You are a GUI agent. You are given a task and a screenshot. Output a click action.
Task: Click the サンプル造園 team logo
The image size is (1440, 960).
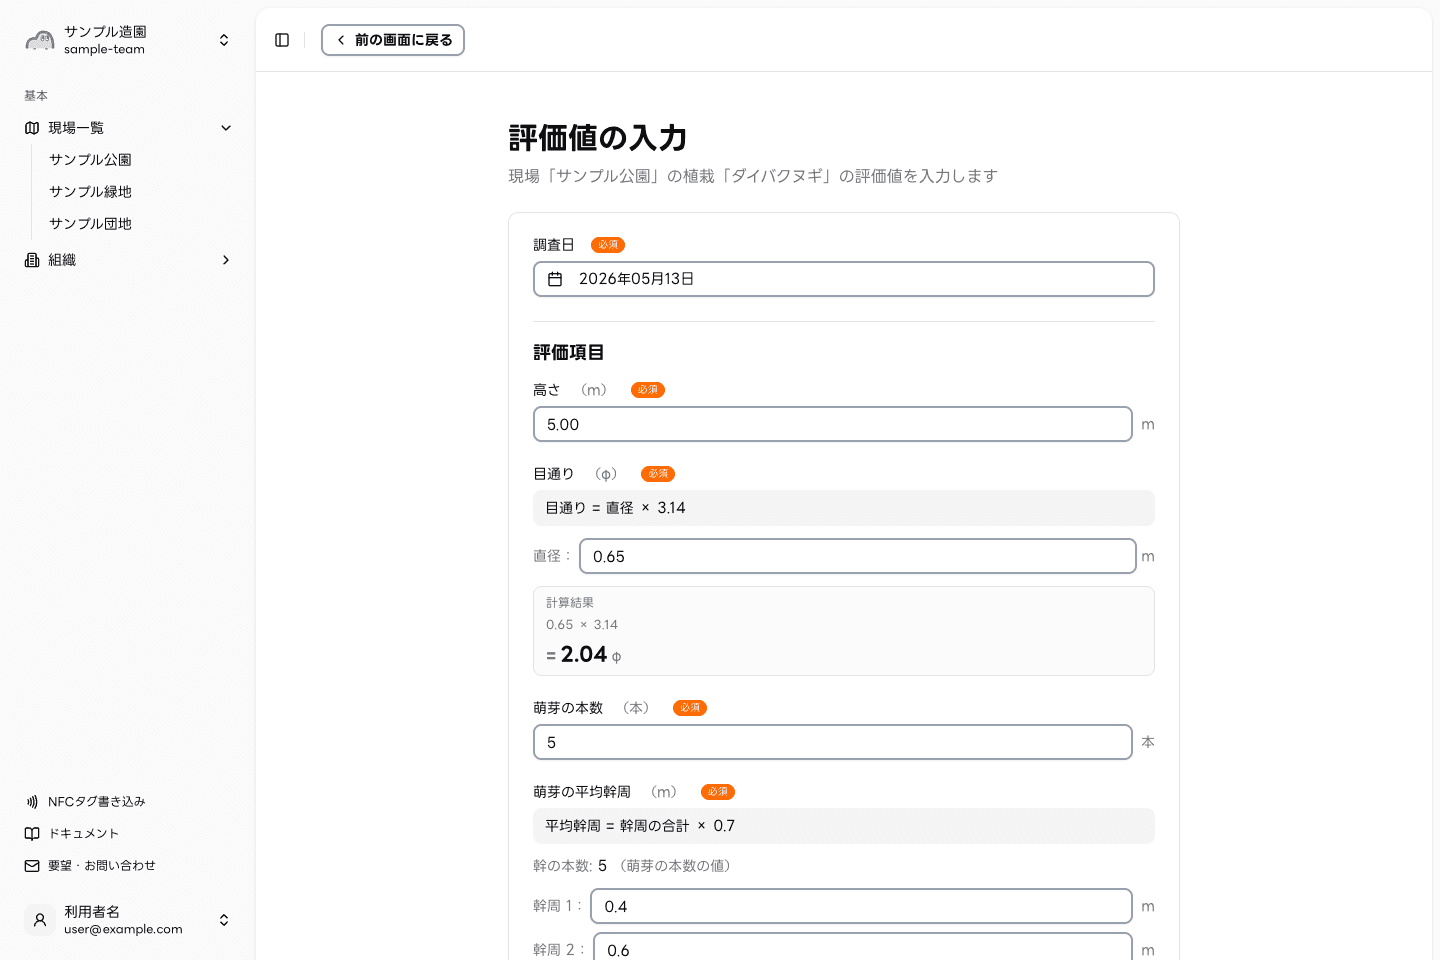click(40, 40)
